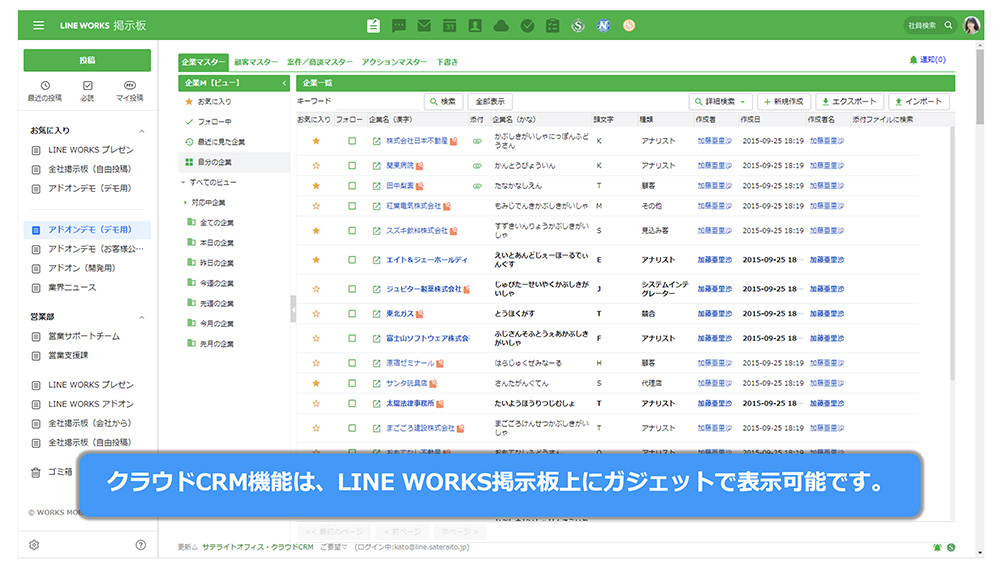Check follow box for 株式会社日本不動産
Viewport: 1000px width, 565px height.
coord(352,141)
